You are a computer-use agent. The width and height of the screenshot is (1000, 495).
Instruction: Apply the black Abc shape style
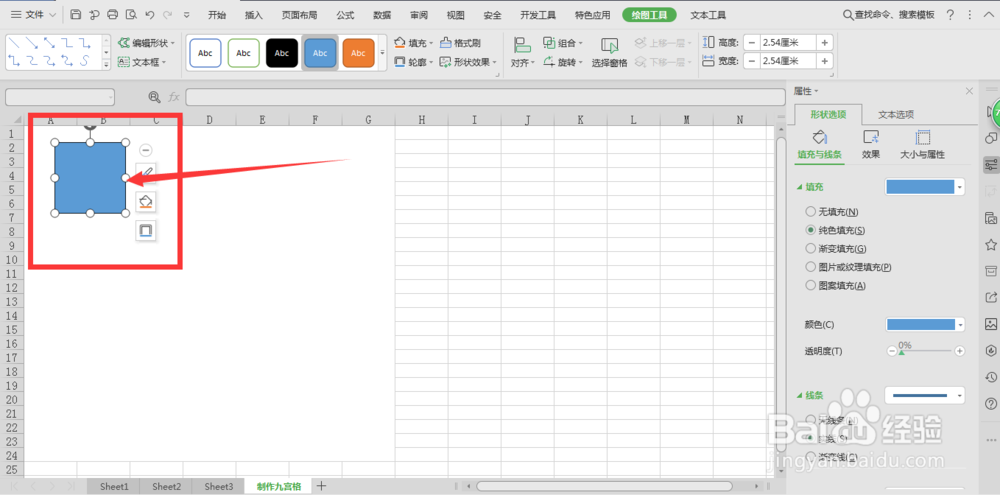coord(281,53)
